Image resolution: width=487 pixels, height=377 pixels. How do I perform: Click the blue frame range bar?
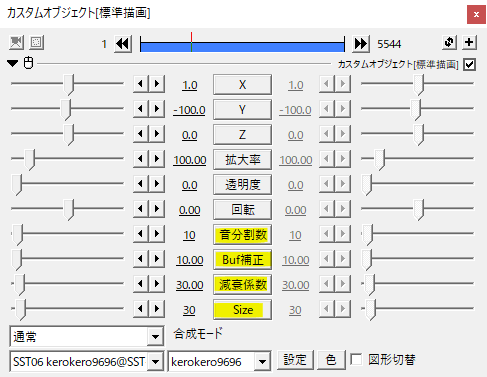(242, 47)
